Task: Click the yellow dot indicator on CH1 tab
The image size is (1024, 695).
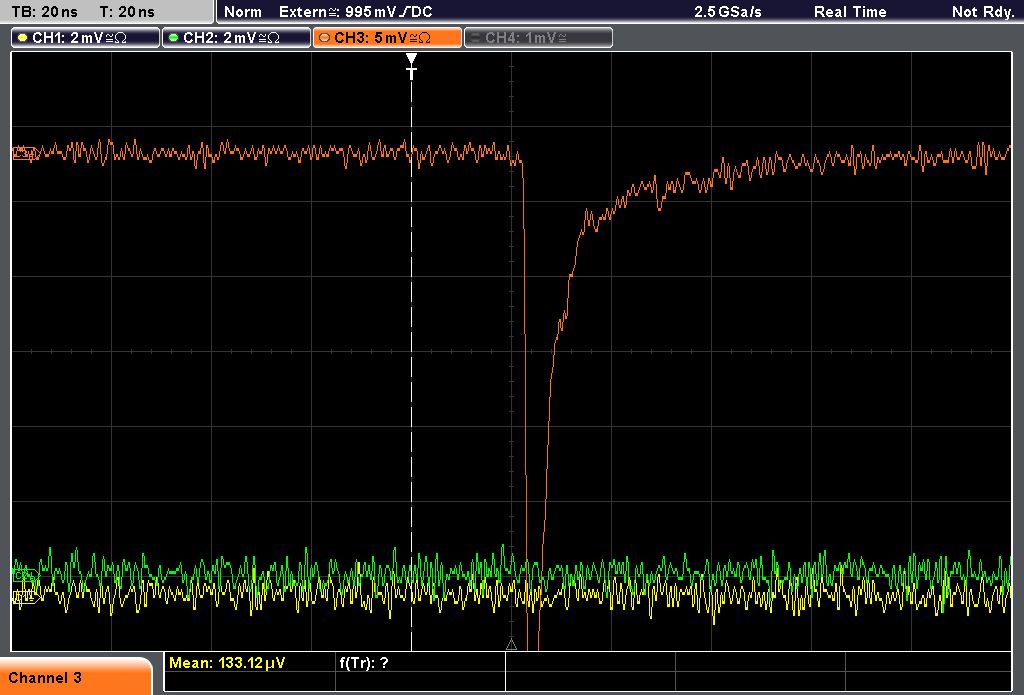Action: click(23, 38)
